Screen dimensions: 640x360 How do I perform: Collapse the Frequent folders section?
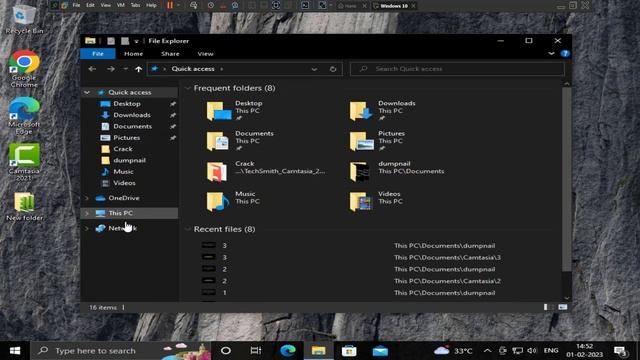point(188,88)
